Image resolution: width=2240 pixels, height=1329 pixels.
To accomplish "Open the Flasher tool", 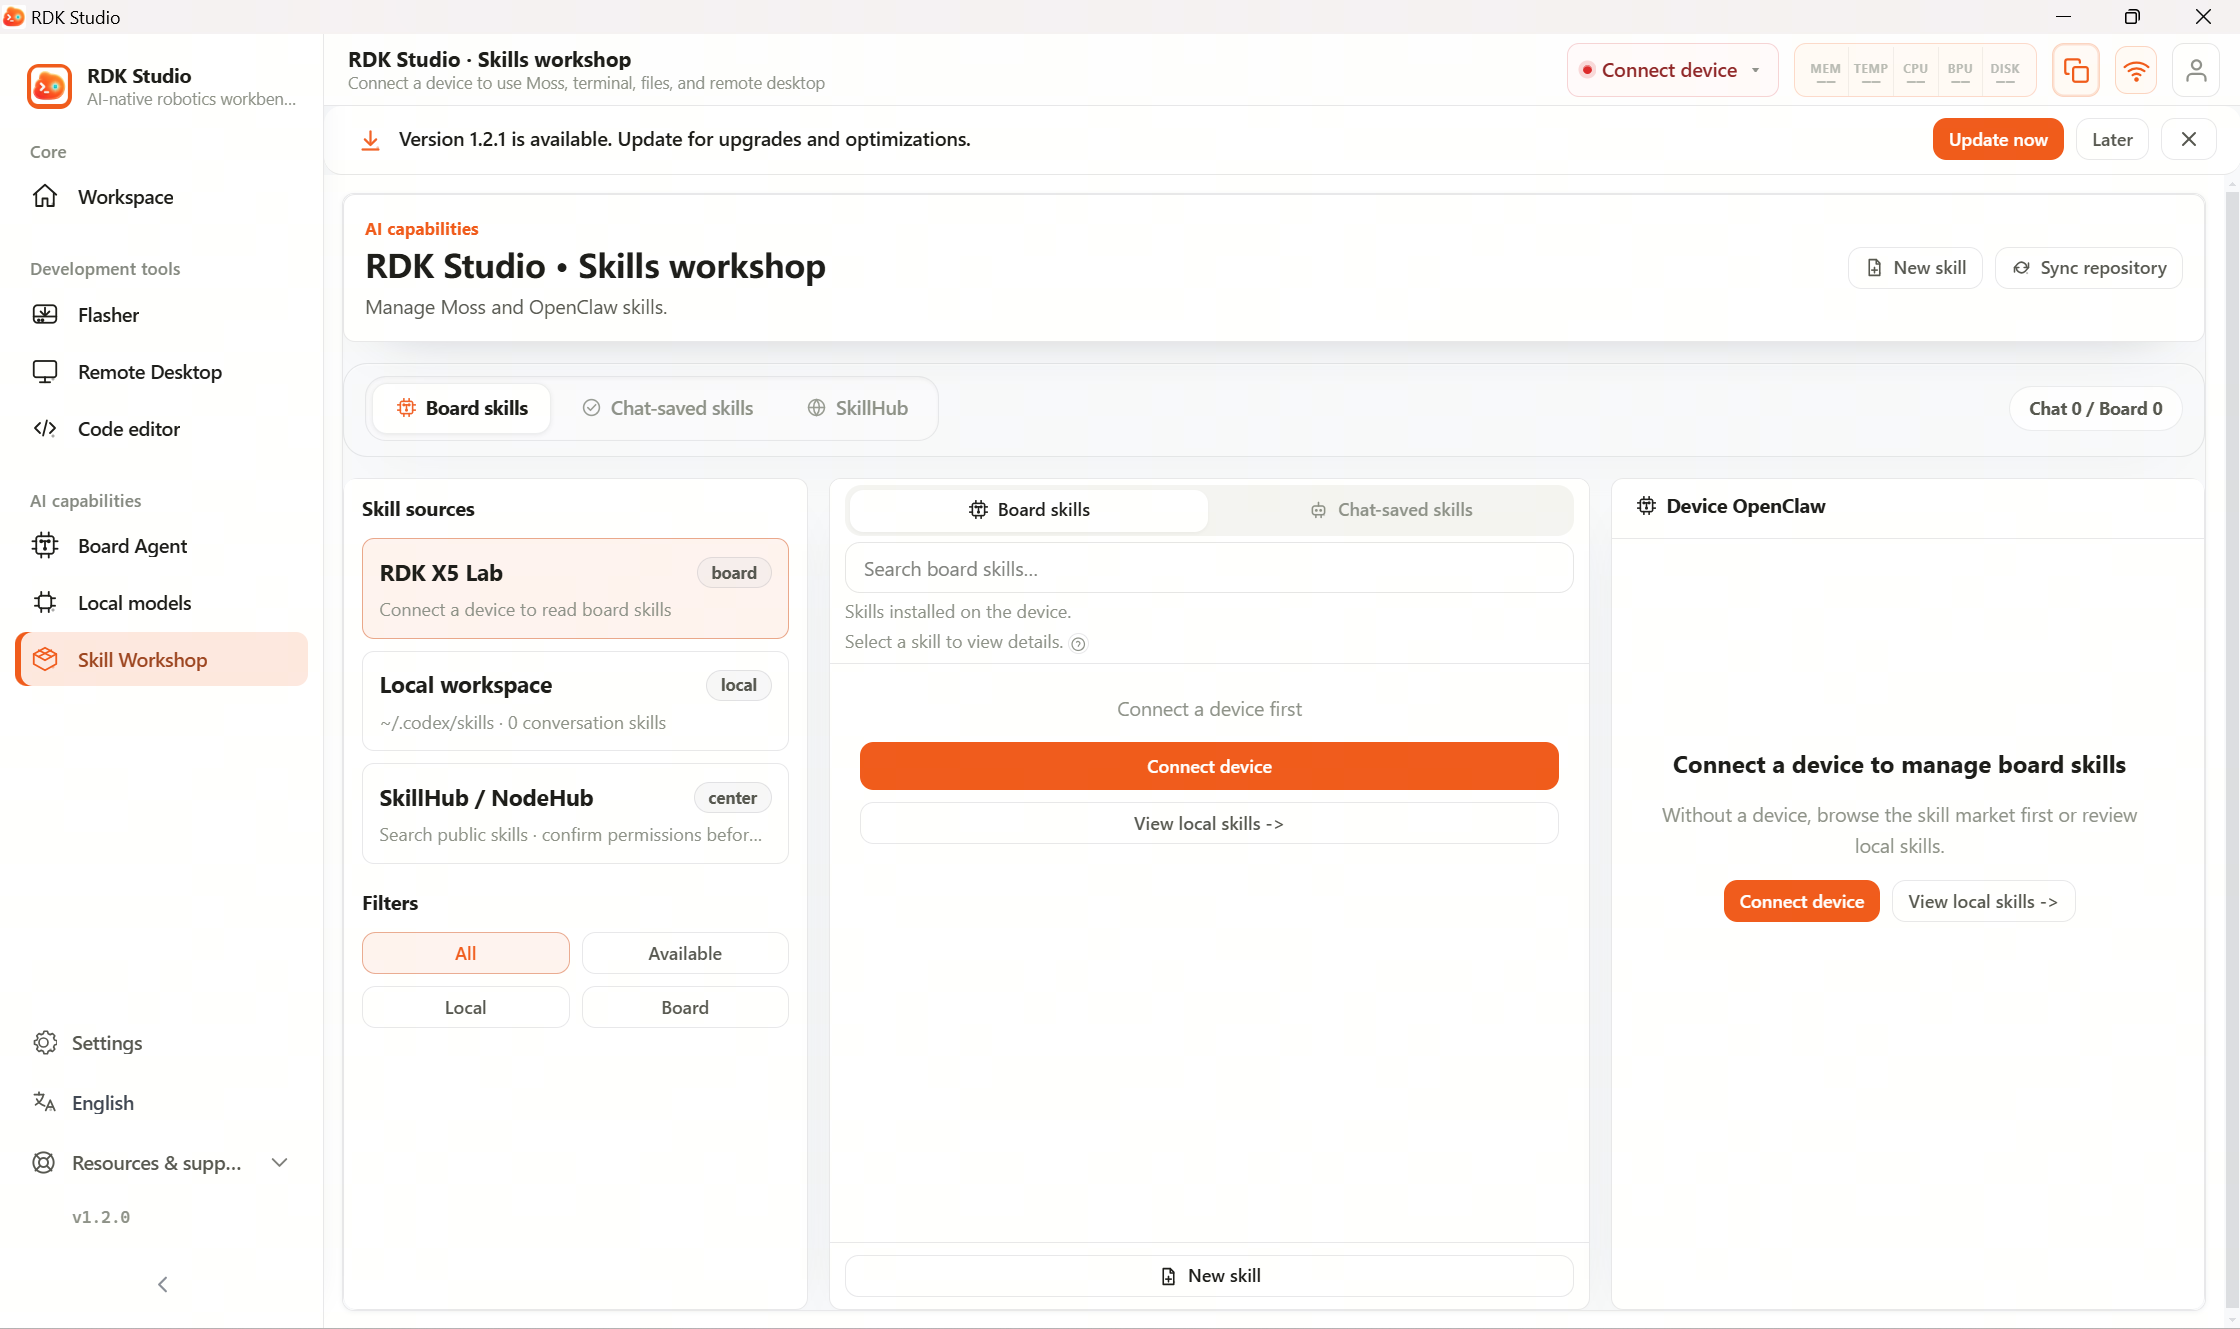I will (x=161, y=315).
